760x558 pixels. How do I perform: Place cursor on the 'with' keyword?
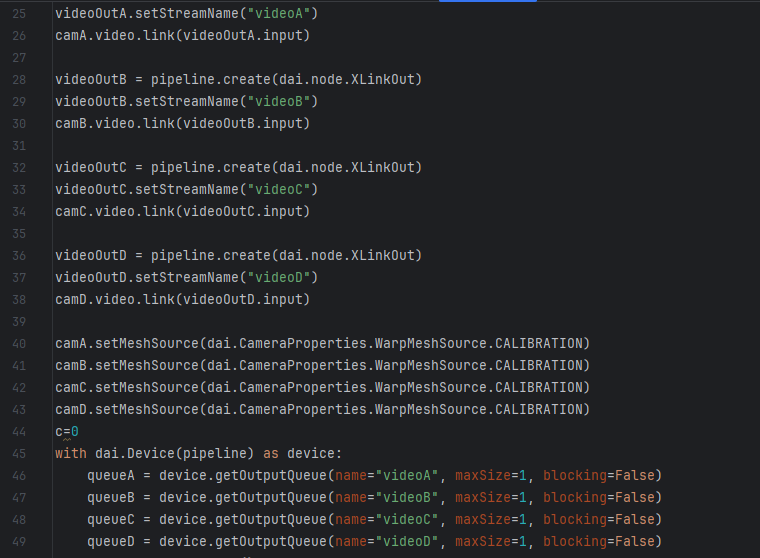(x=71, y=454)
